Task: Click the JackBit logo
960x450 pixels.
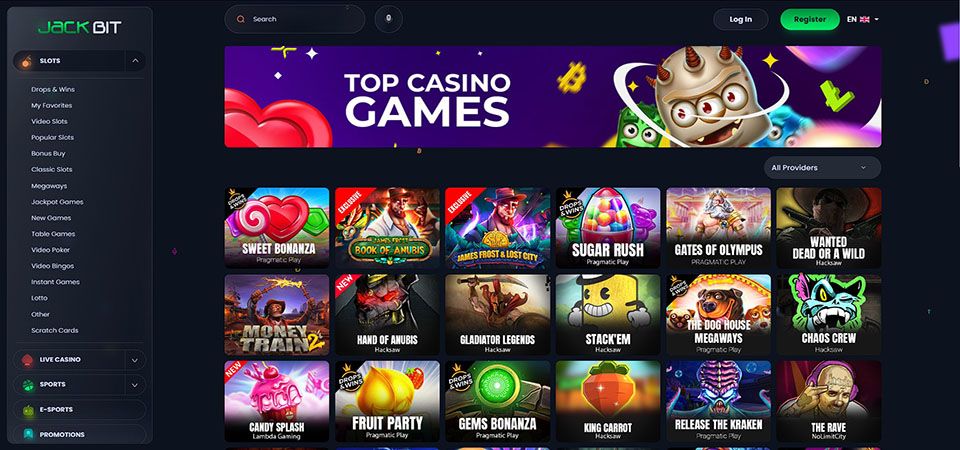Action: pos(80,28)
